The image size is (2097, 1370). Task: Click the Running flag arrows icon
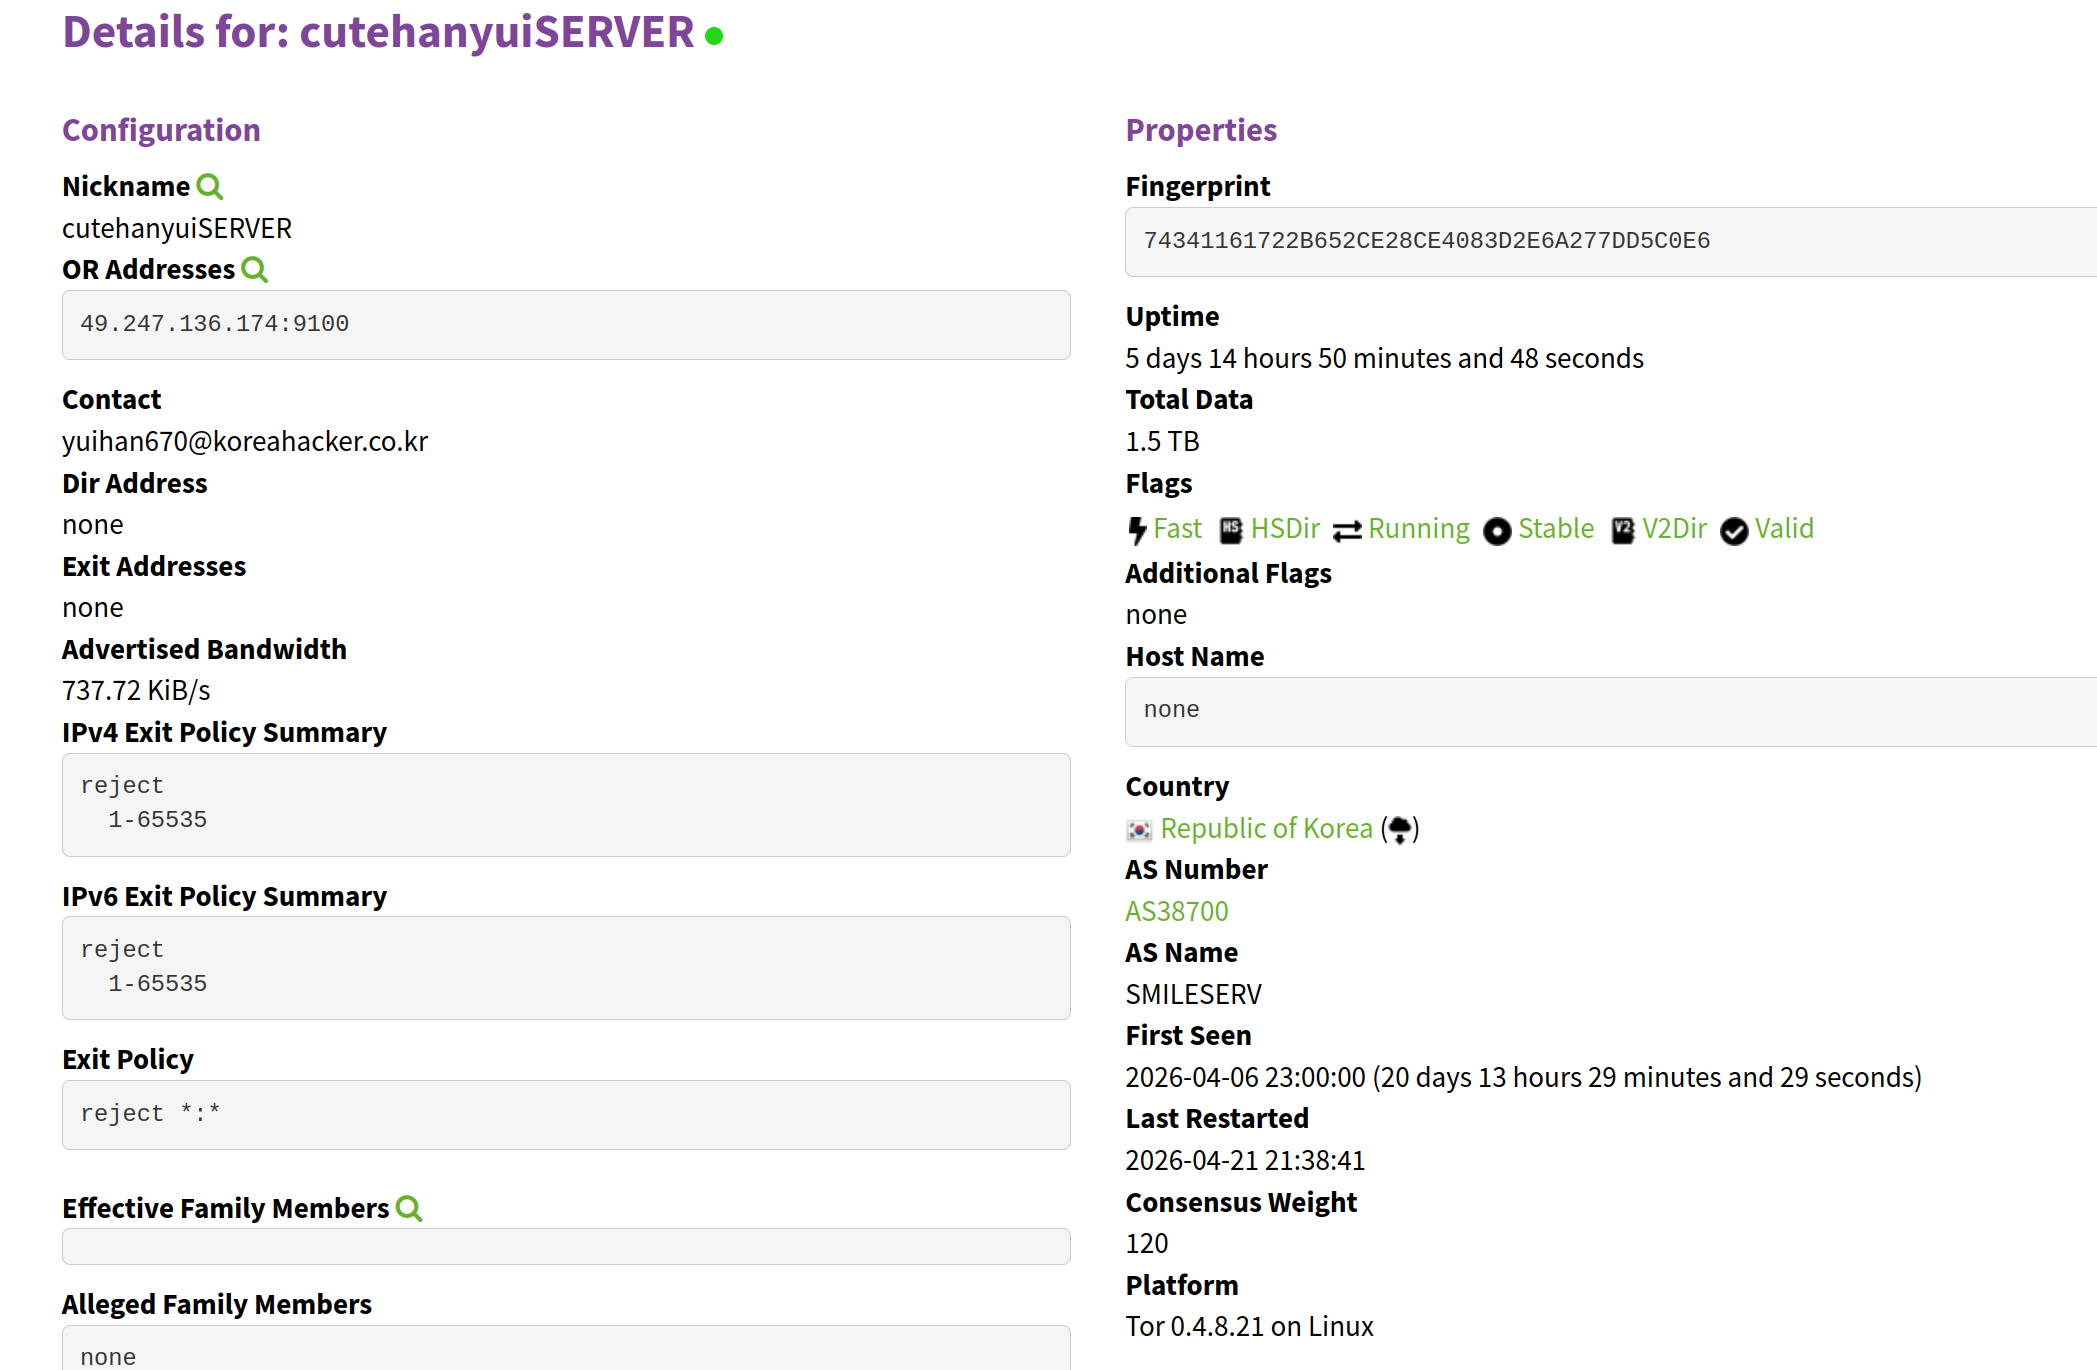point(1347,530)
